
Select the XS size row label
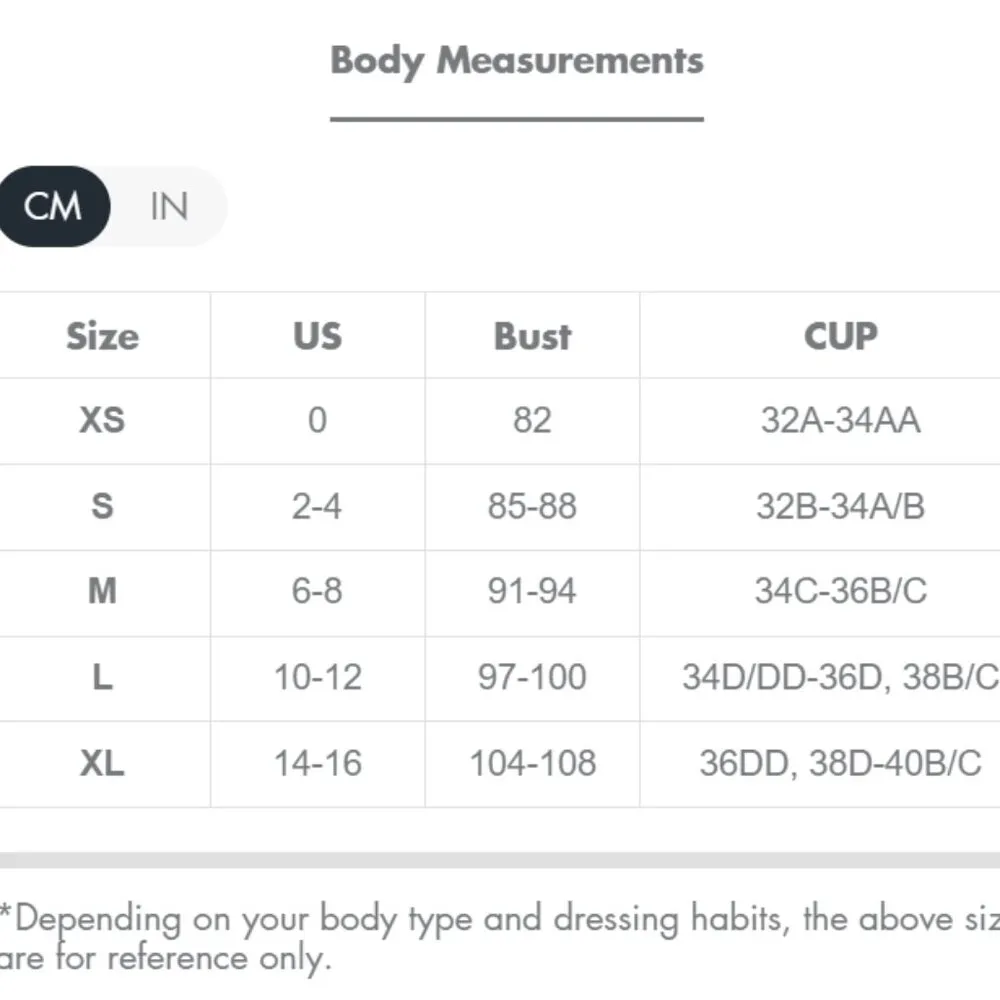click(x=102, y=420)
